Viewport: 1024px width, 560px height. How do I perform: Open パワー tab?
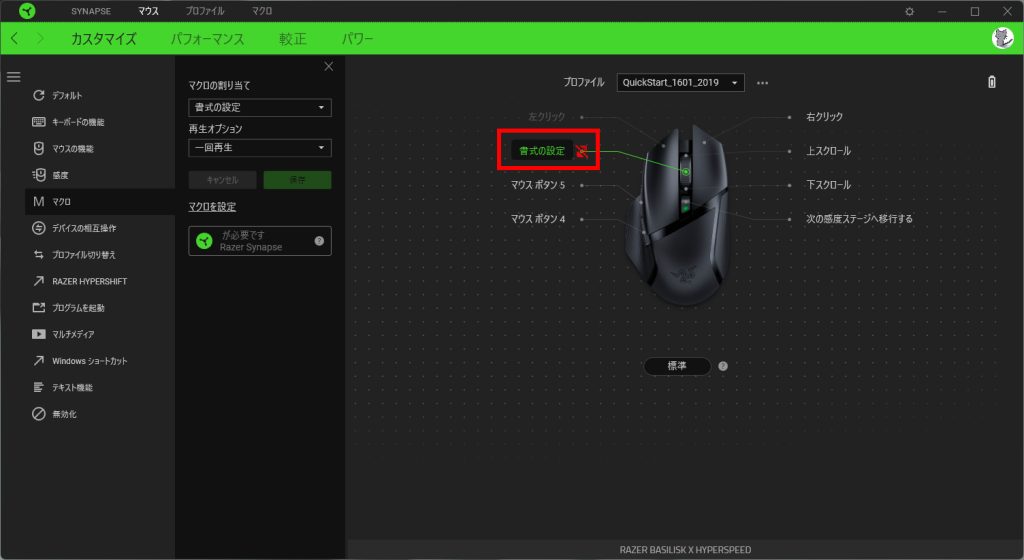pos(357,39)
